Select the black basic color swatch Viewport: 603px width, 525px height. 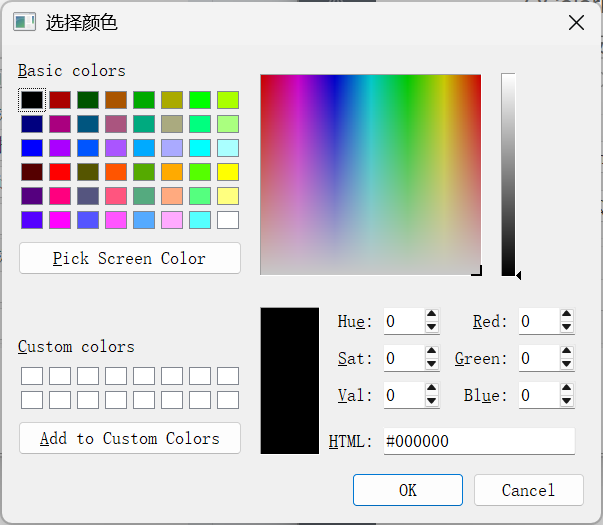(x=32, y=100)
